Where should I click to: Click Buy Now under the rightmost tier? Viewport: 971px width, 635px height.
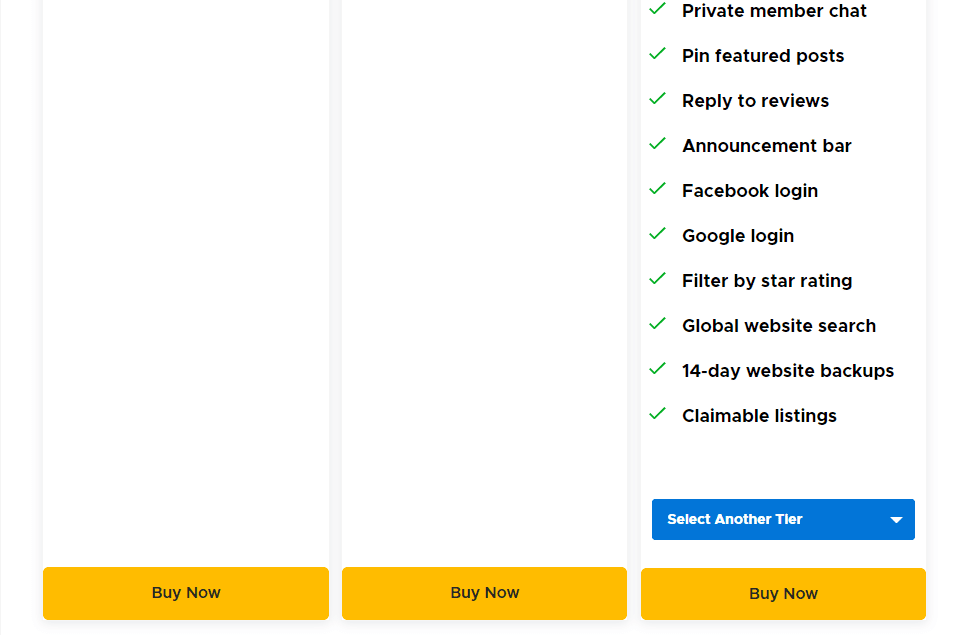[783, 593]
